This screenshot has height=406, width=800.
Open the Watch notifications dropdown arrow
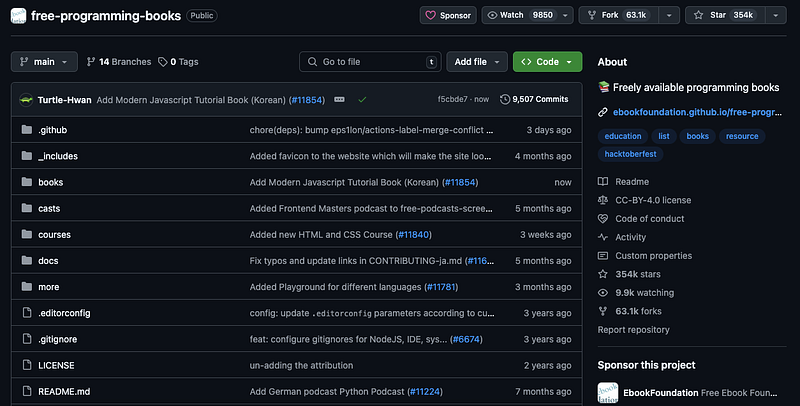[x=565, y=15]
